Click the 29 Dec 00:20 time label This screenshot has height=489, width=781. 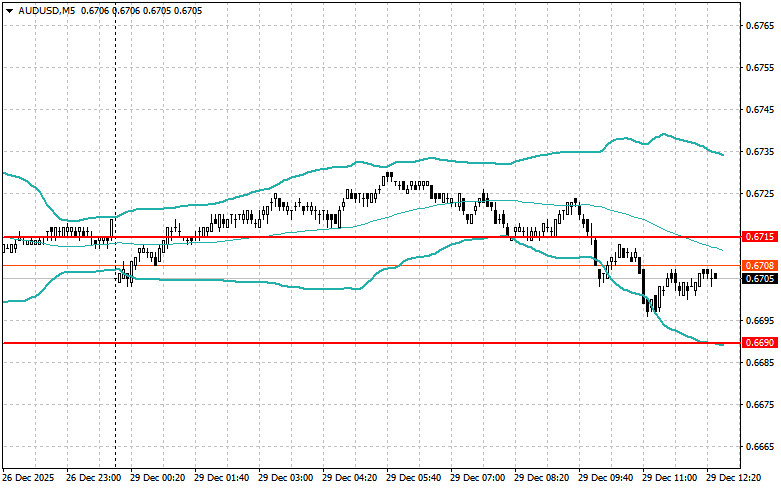tap(157, 478)
